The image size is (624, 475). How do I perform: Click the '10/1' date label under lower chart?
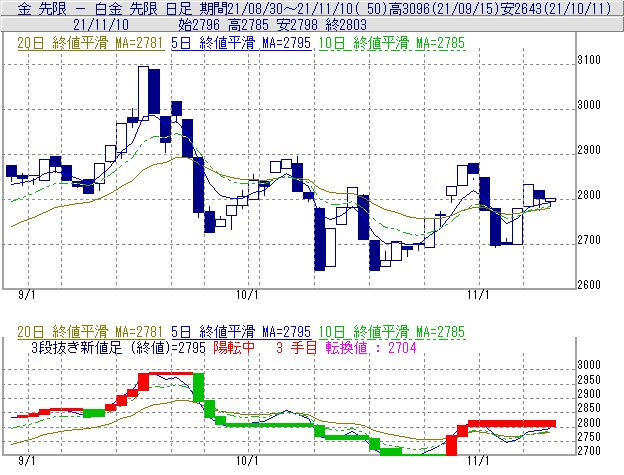coord(247,461)
